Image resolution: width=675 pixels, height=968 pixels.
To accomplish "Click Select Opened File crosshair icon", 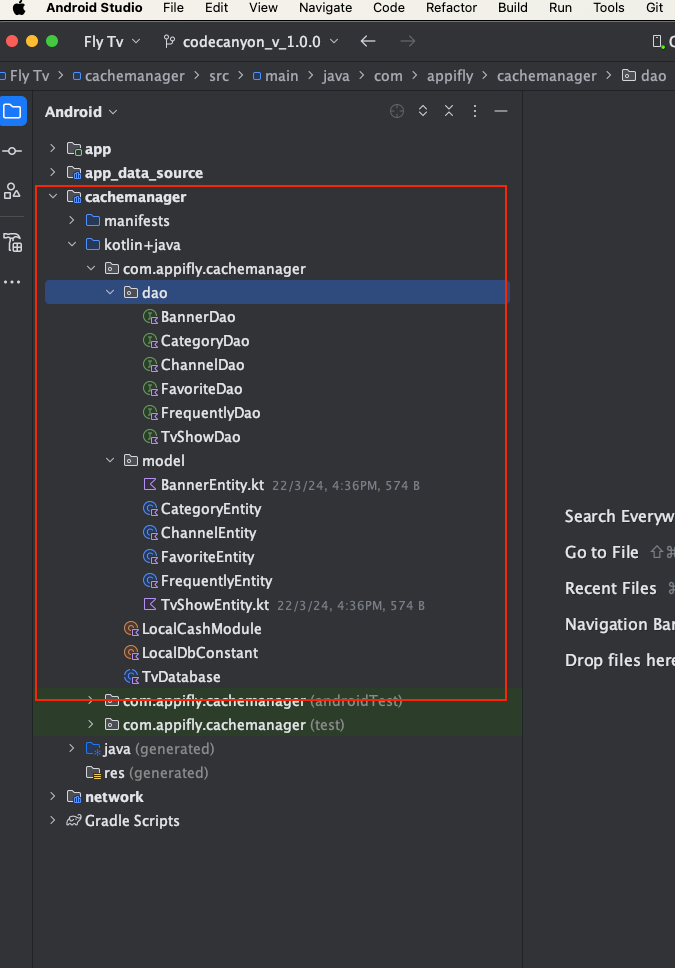I will click(x=397, y=112).
